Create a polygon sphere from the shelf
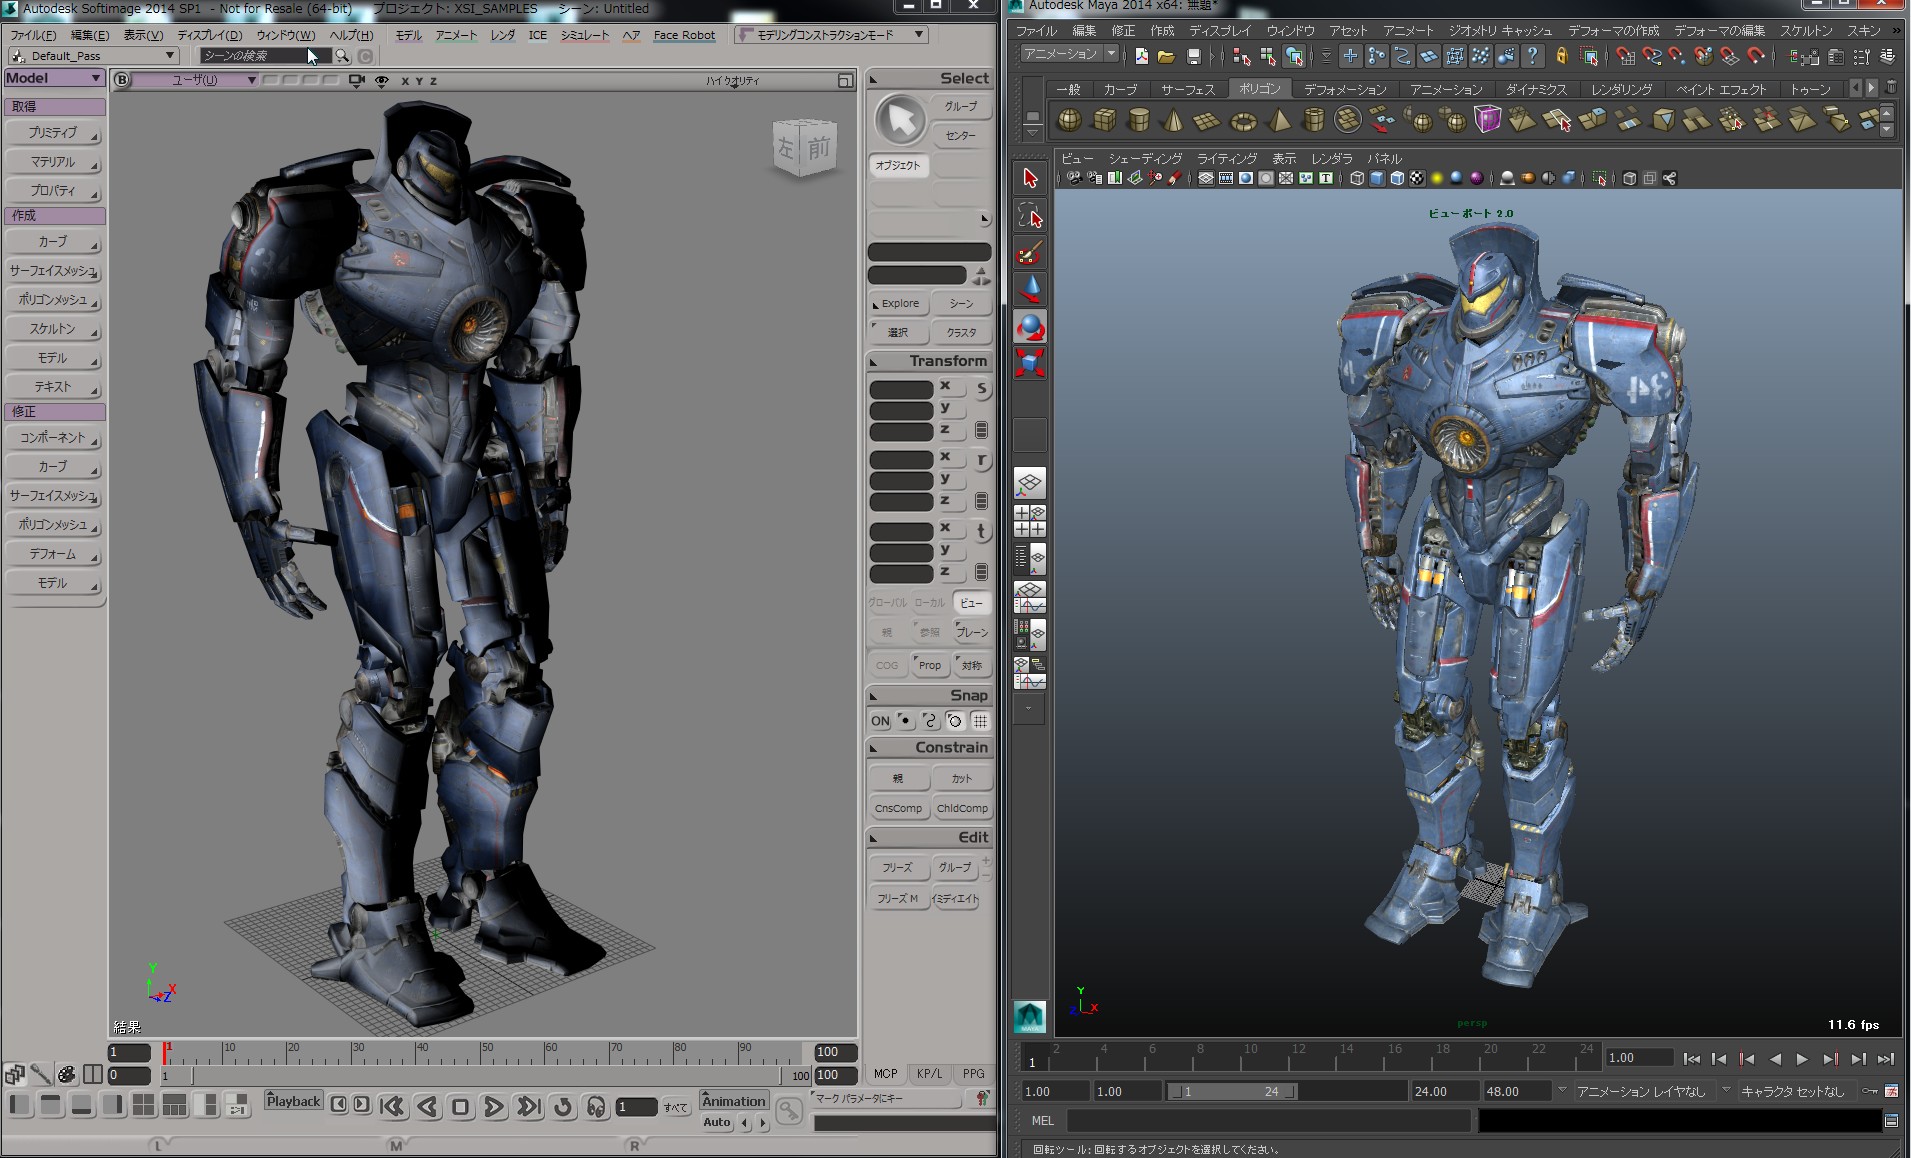 (x=1070, y=121)
